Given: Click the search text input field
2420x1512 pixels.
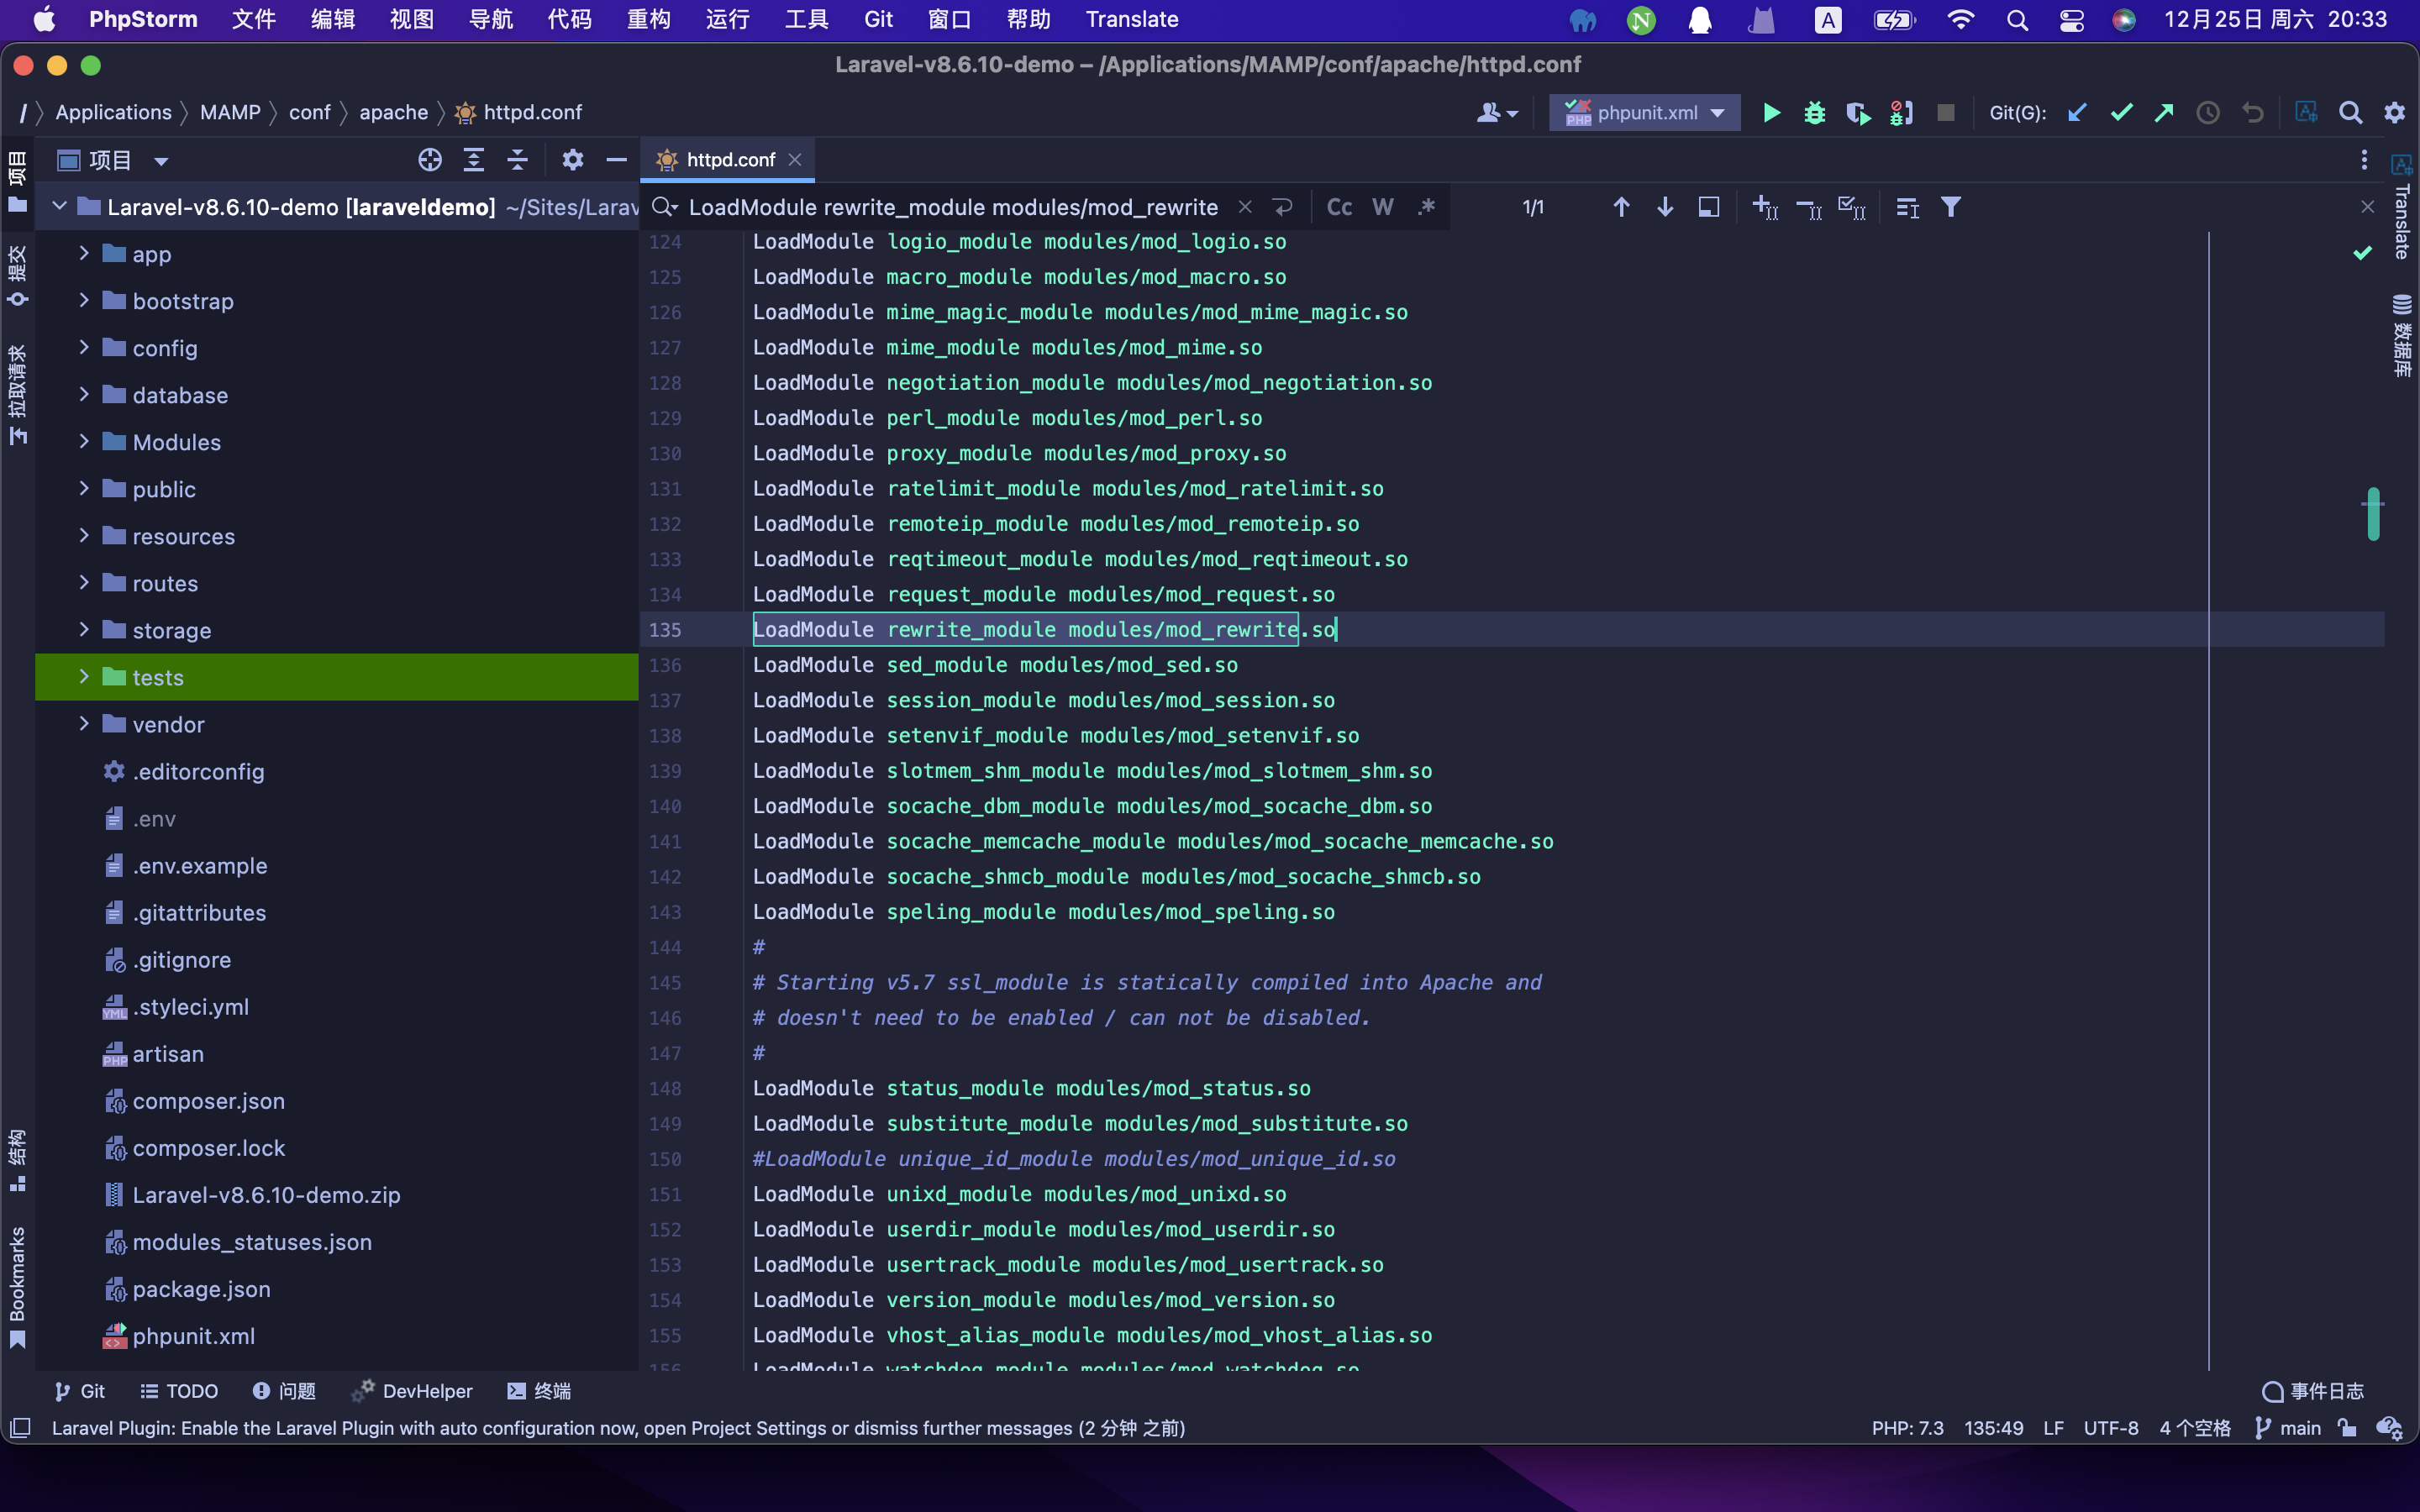Looking at the screenshot, I should 953,207.
